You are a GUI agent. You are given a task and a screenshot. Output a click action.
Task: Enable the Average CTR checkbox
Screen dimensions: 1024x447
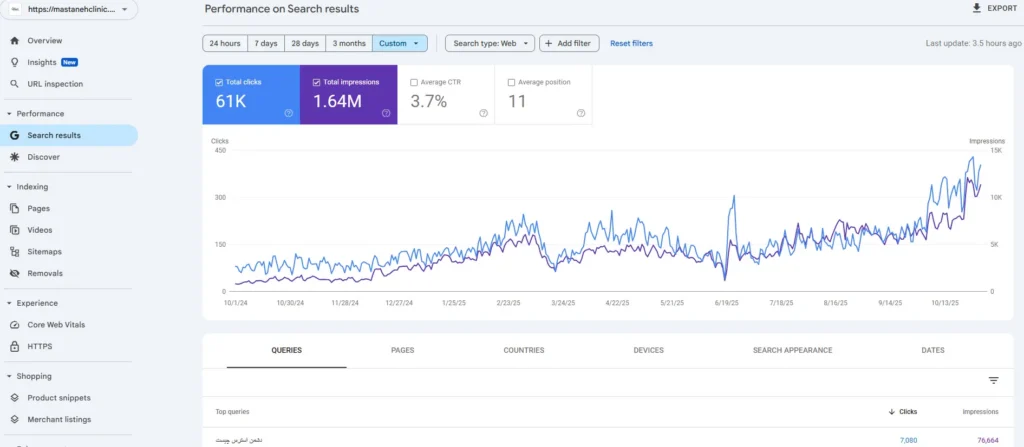tap(414, 82)
